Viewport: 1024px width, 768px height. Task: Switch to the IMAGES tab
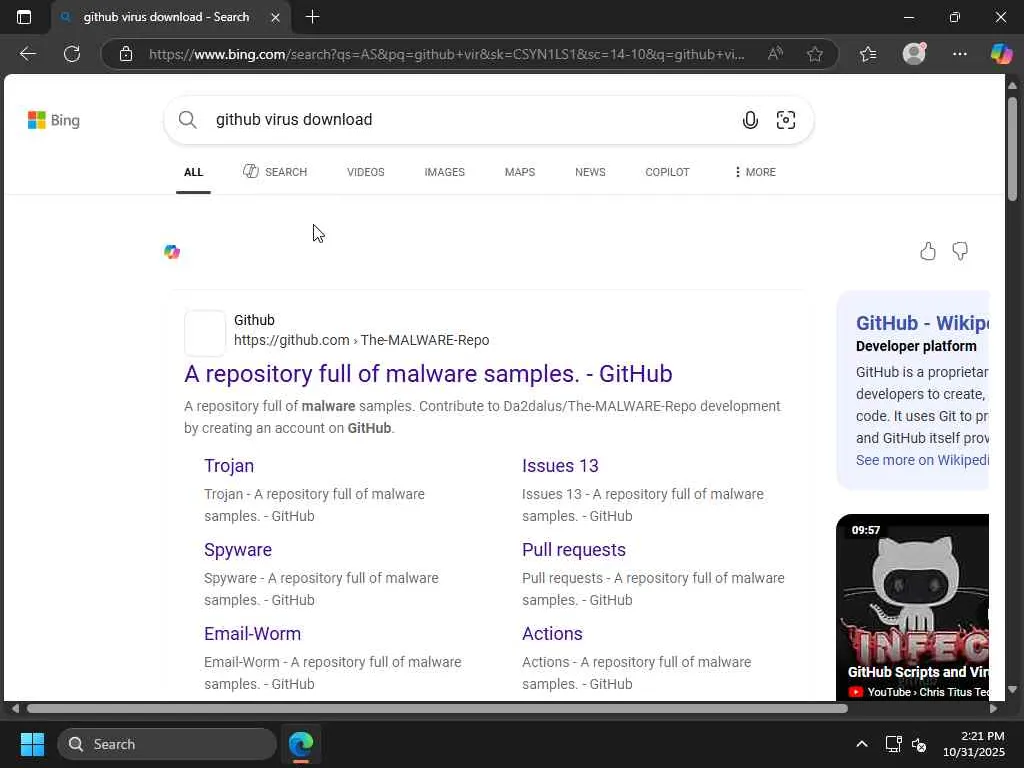(x=445, y=172)
